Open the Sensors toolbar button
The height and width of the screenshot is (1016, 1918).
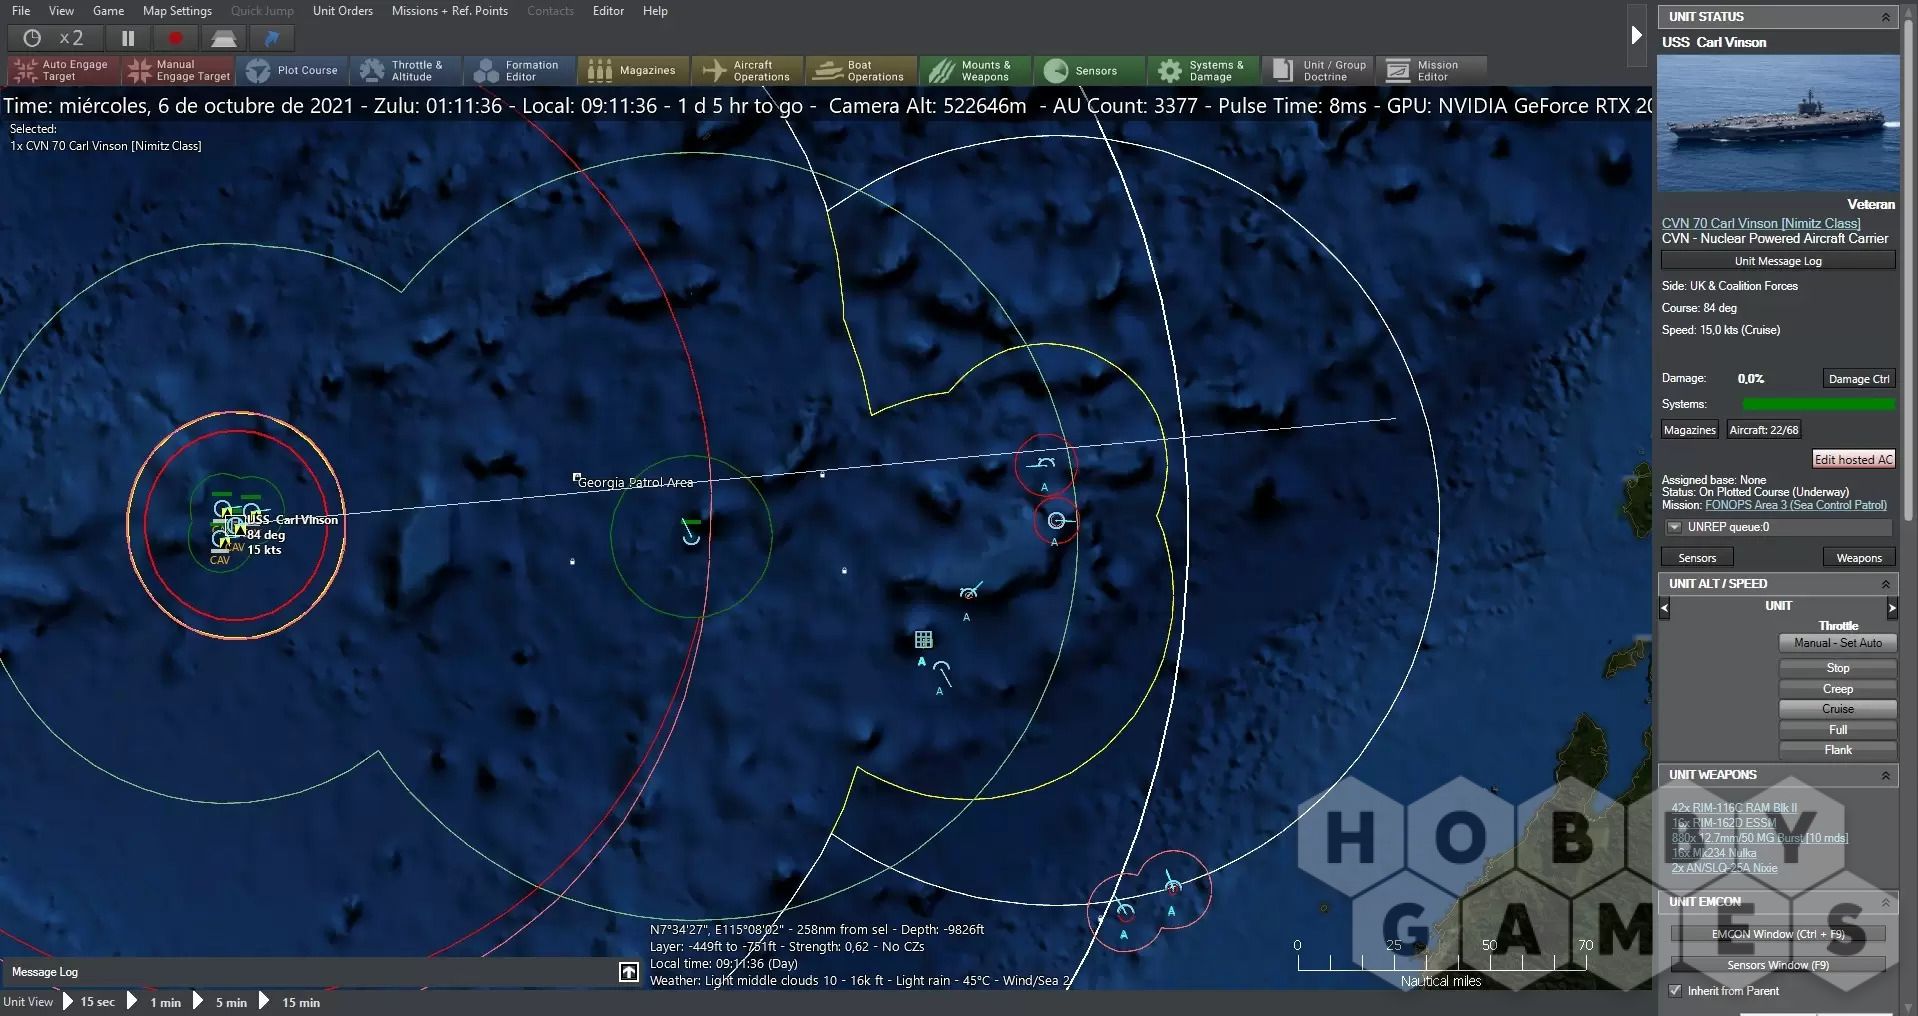tap(1090, 70)
